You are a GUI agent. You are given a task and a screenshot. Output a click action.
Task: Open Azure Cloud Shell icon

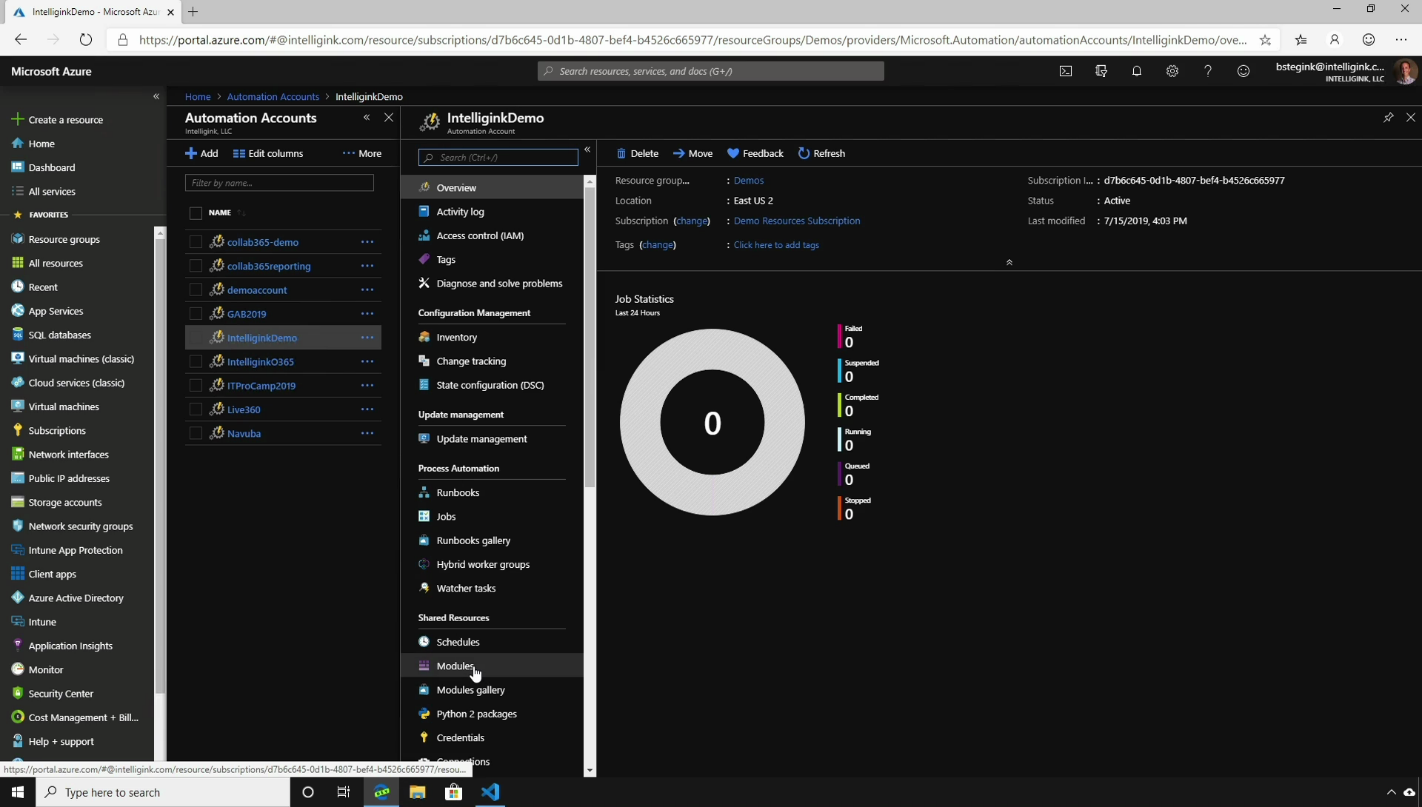click(1066, 71)
